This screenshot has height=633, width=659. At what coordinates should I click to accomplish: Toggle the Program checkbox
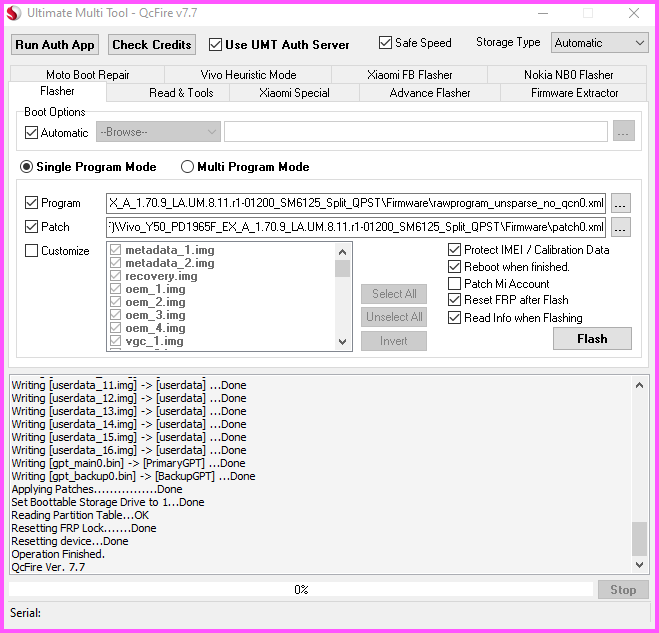32,203
